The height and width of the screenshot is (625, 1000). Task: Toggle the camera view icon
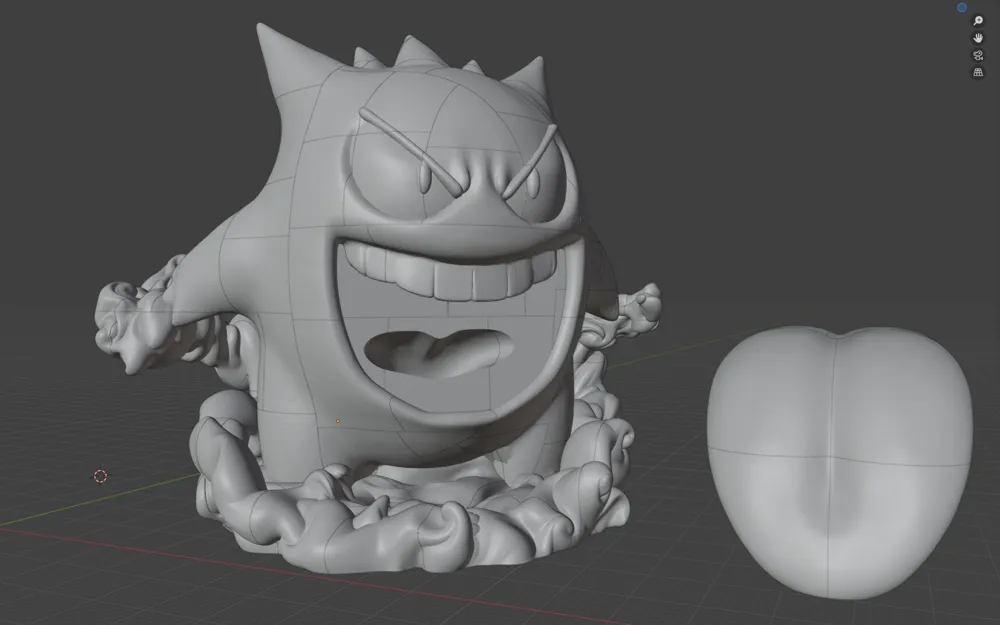(978, 54)
